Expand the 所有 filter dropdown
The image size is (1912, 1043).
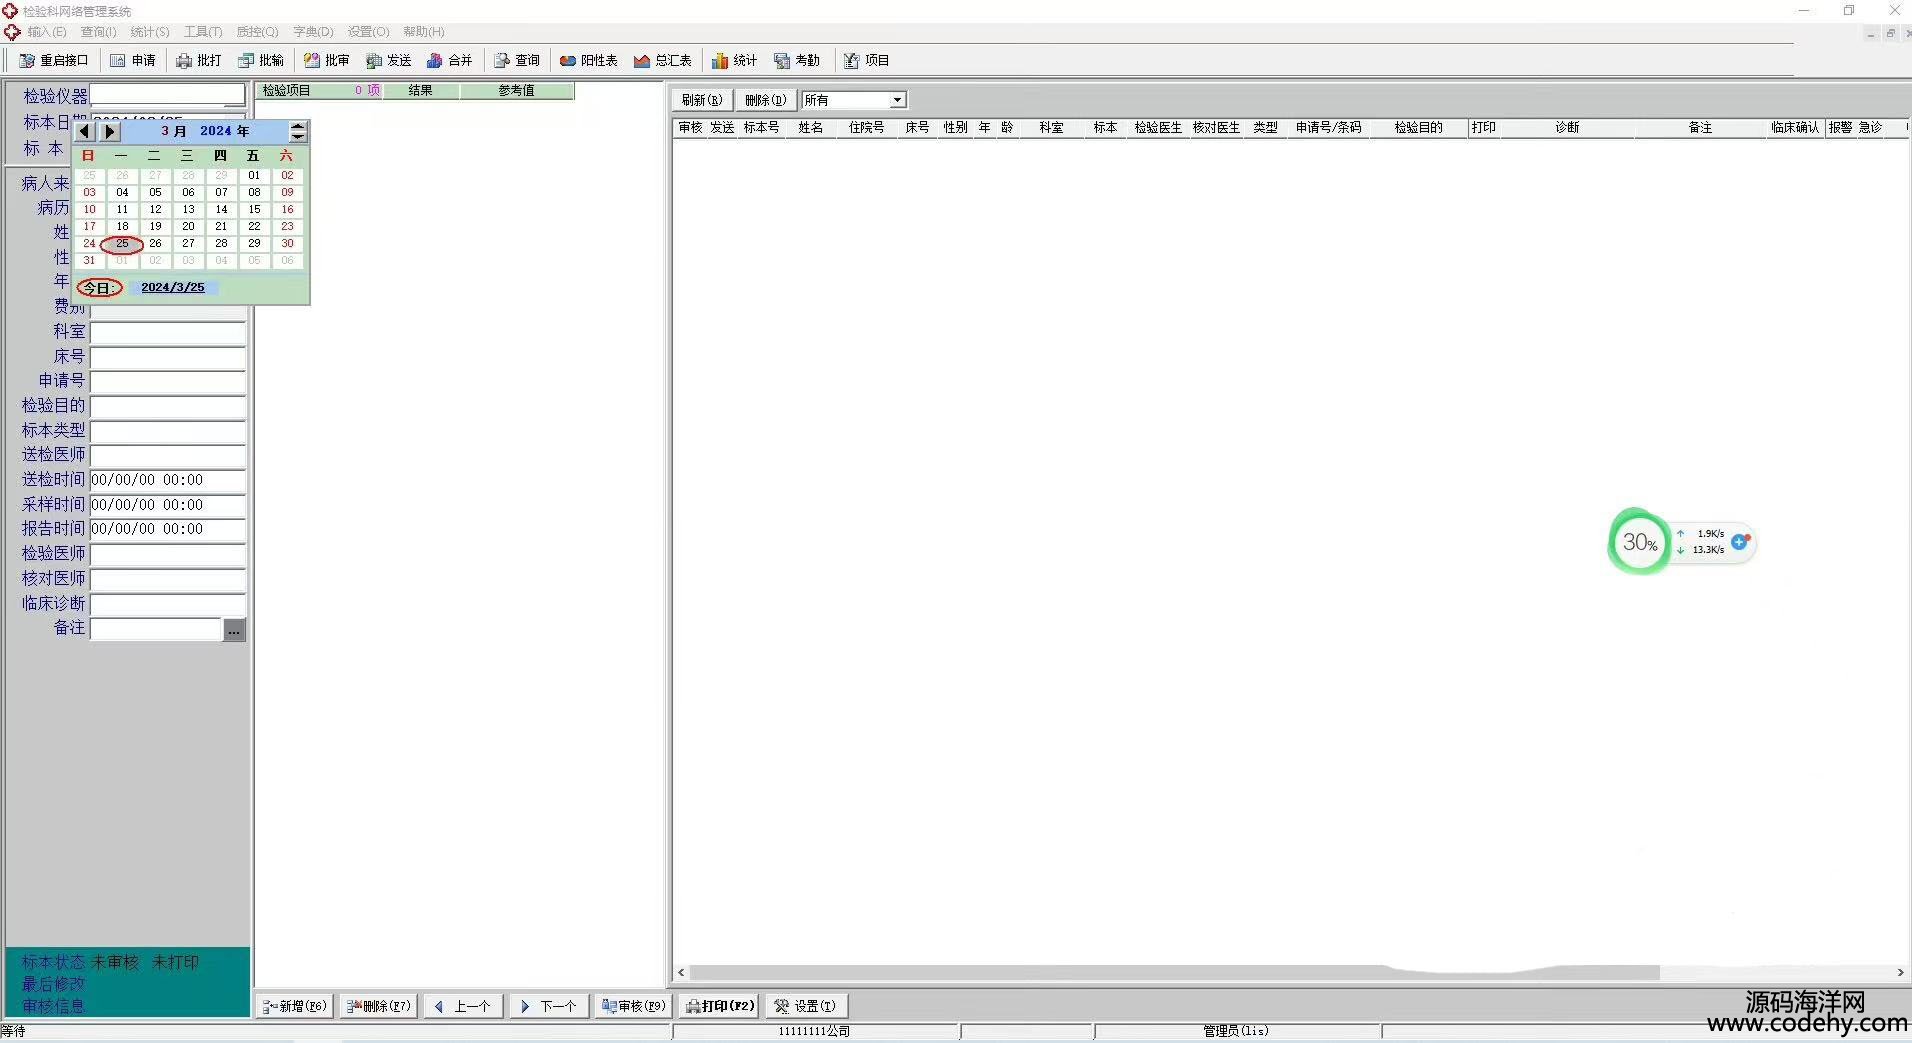pyautogui.click(x=897, y=100)
